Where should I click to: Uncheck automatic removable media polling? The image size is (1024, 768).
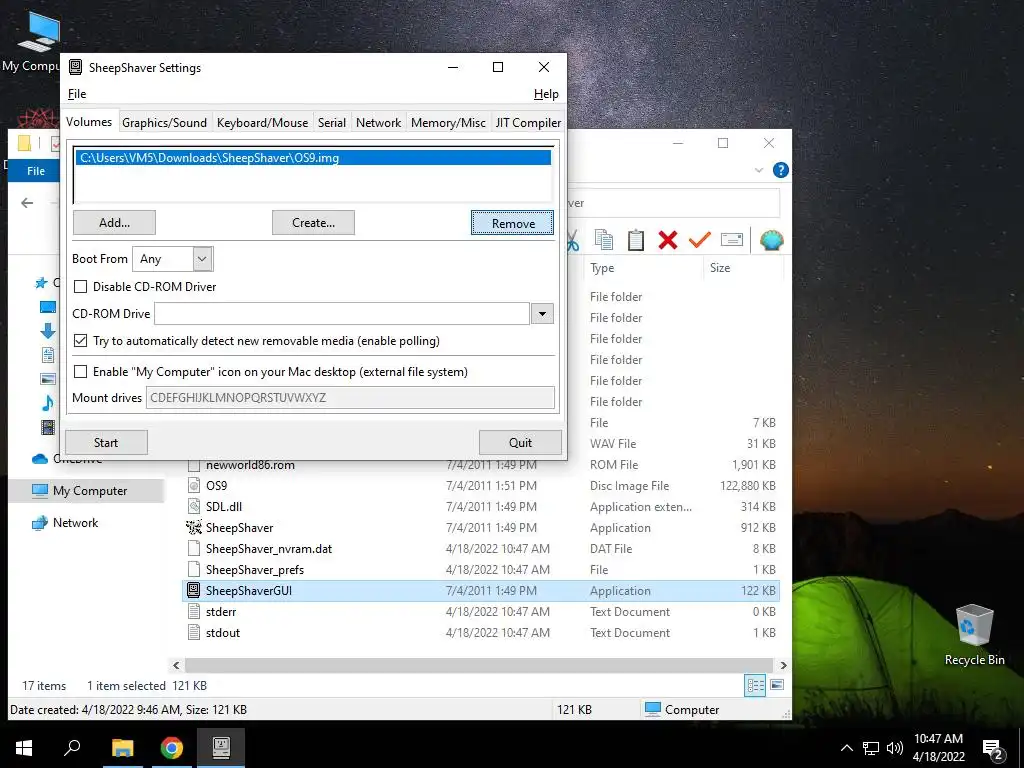[x=80, y=341]
